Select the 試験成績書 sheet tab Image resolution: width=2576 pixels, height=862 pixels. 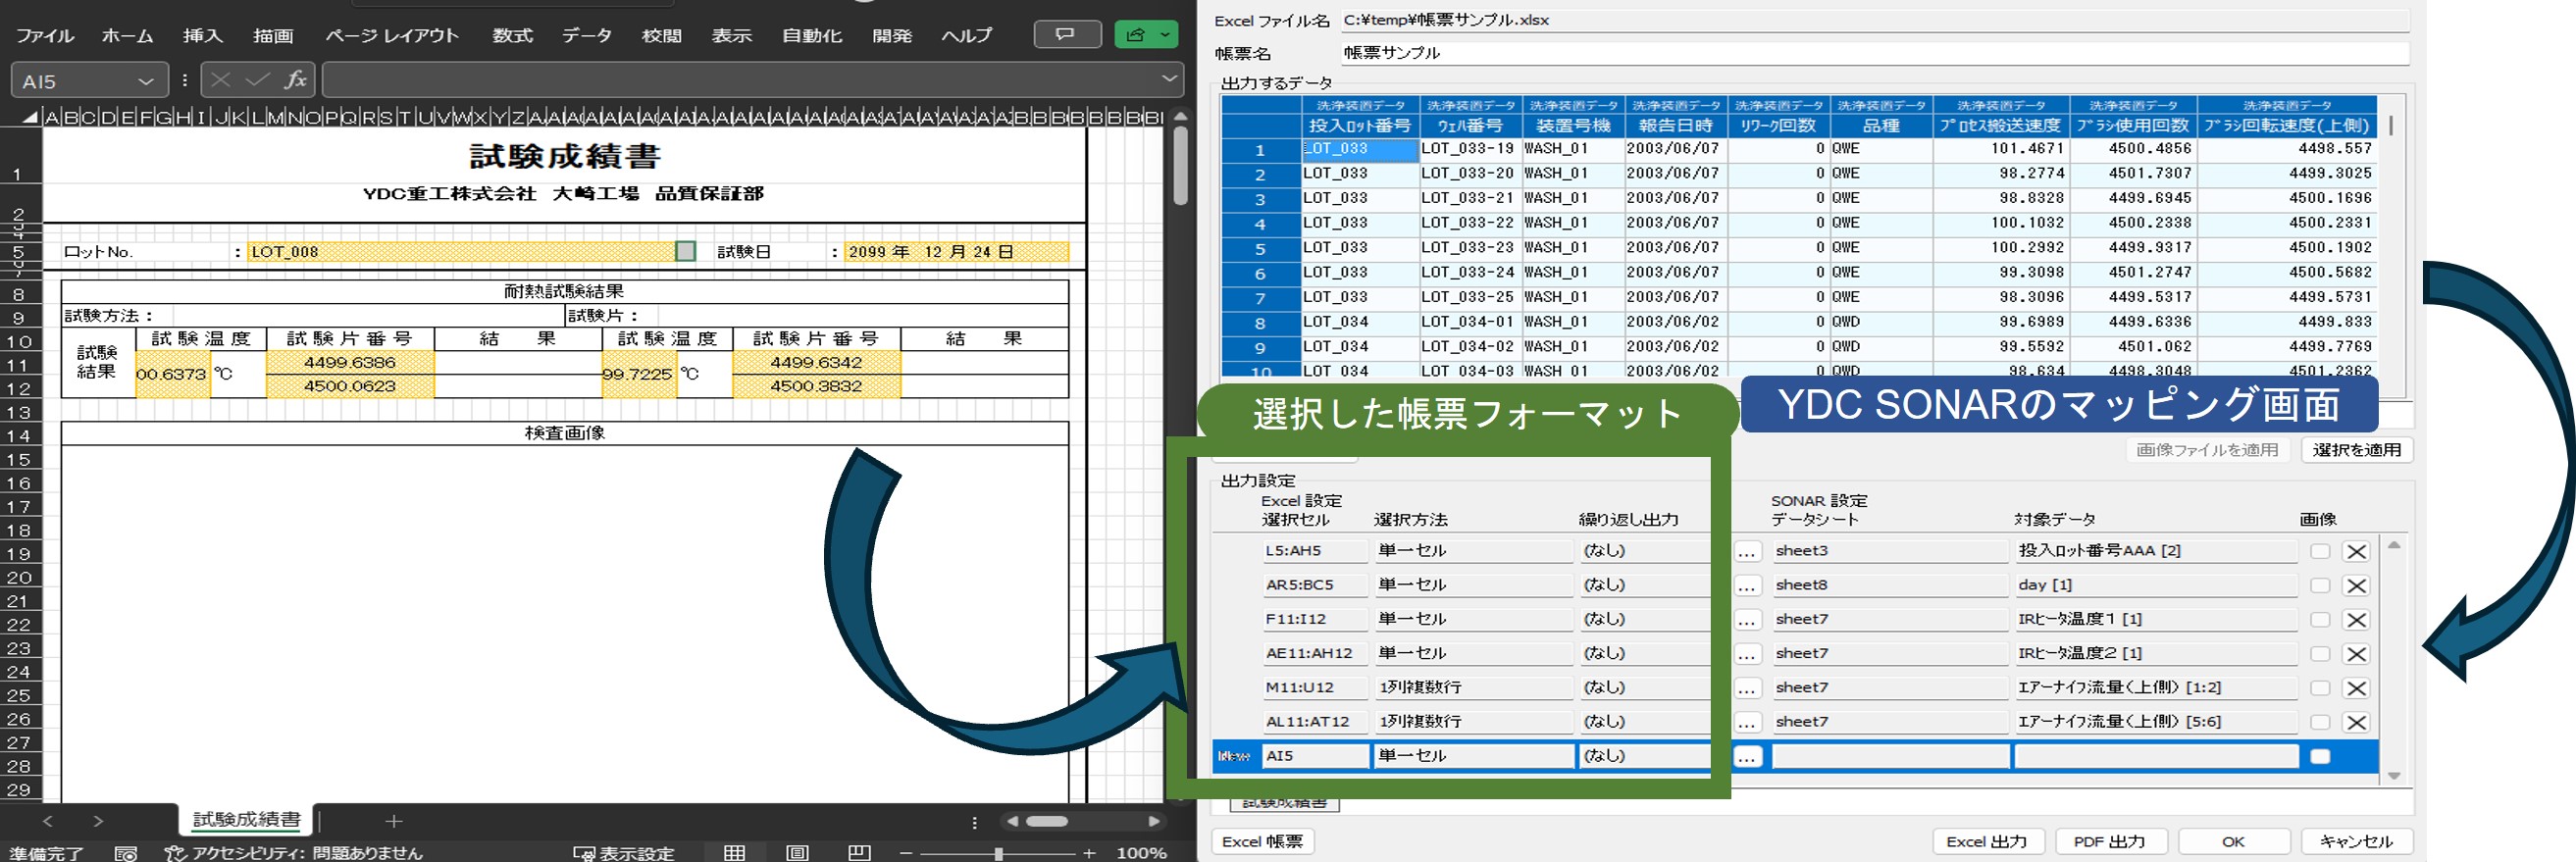246,820
